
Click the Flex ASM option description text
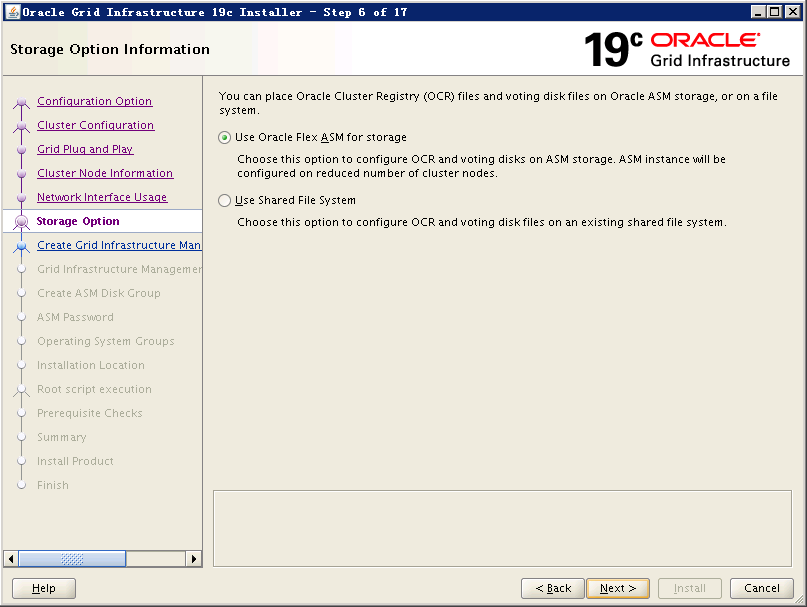pyautogui.click(x=481, y=166)
